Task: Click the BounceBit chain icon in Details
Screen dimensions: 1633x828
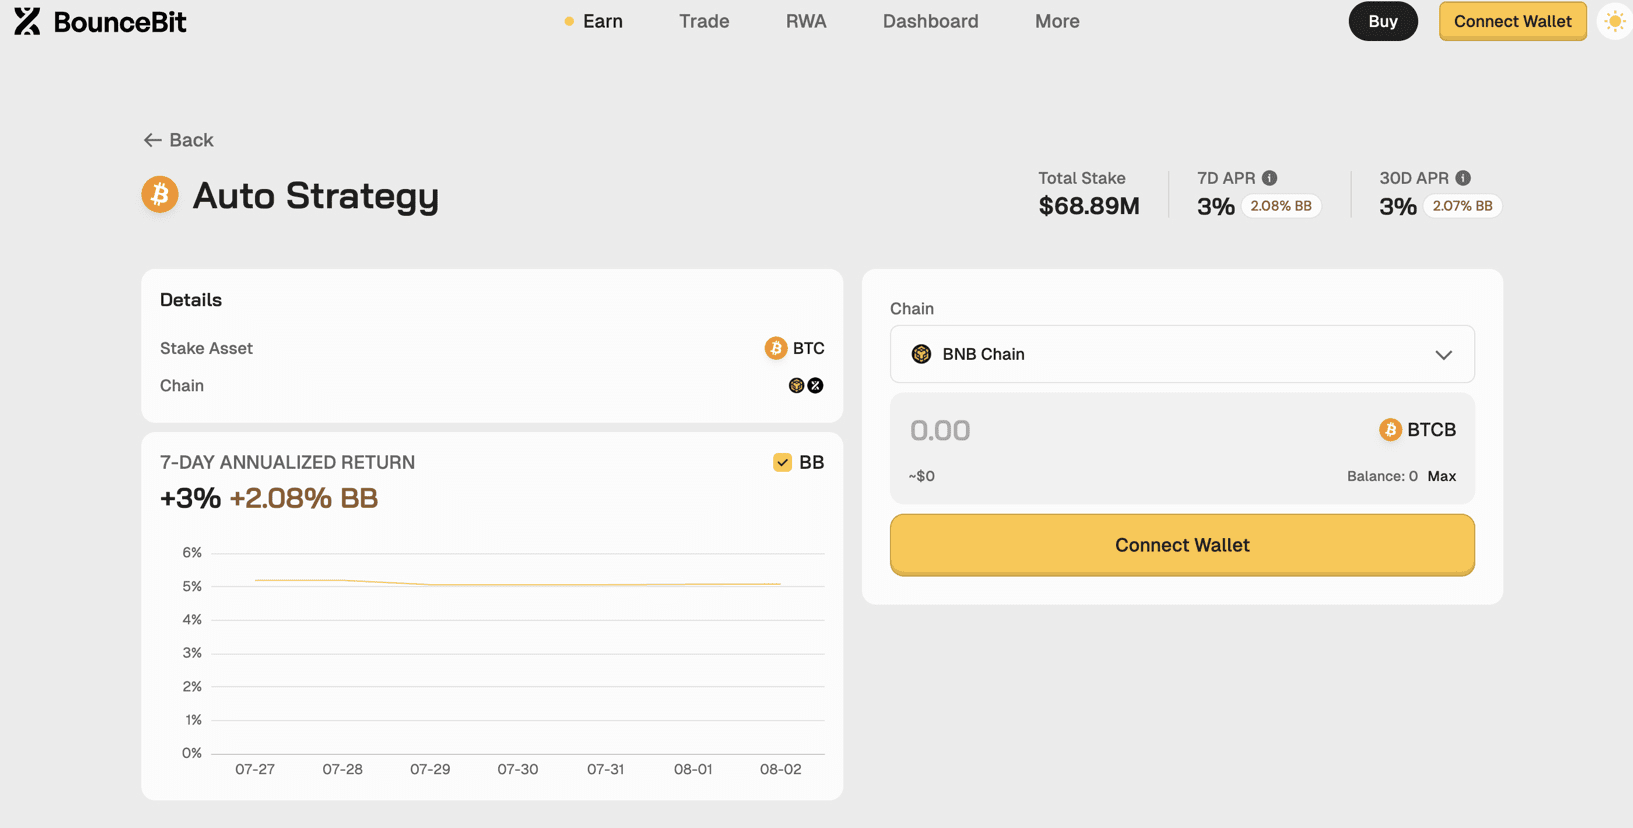Action: tap(816, 386)
